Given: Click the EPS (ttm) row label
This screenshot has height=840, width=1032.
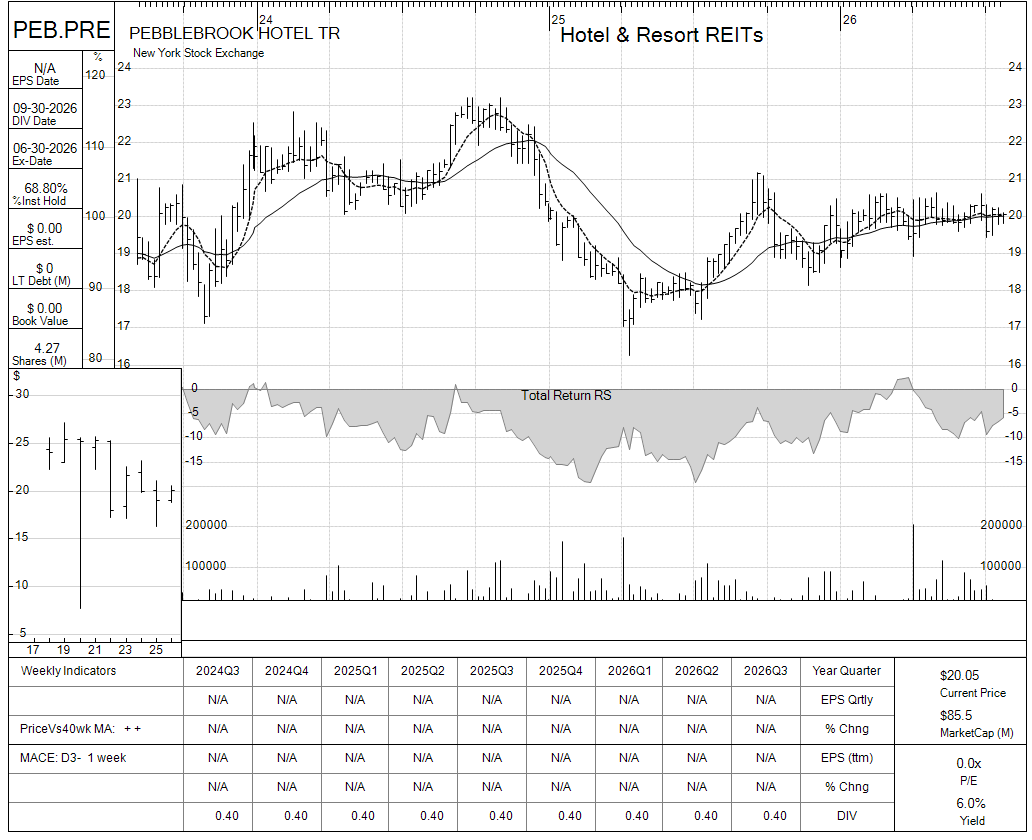Looking at the screenshot, I should click(x=846, y=758).
